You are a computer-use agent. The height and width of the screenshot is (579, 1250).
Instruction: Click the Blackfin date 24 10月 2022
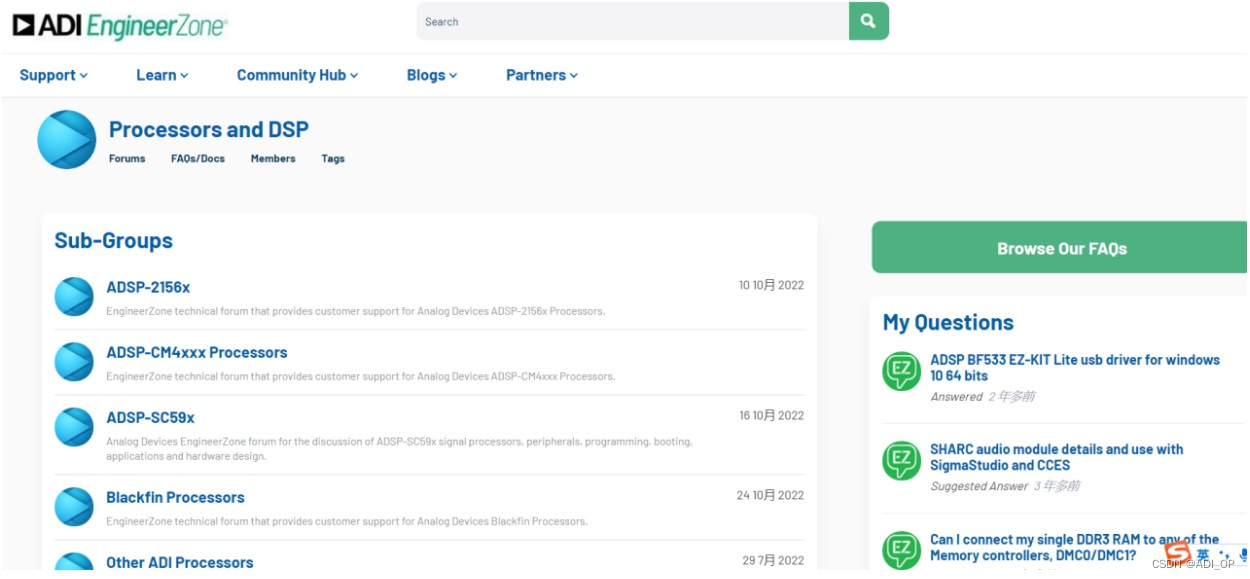tap(770, 495)
